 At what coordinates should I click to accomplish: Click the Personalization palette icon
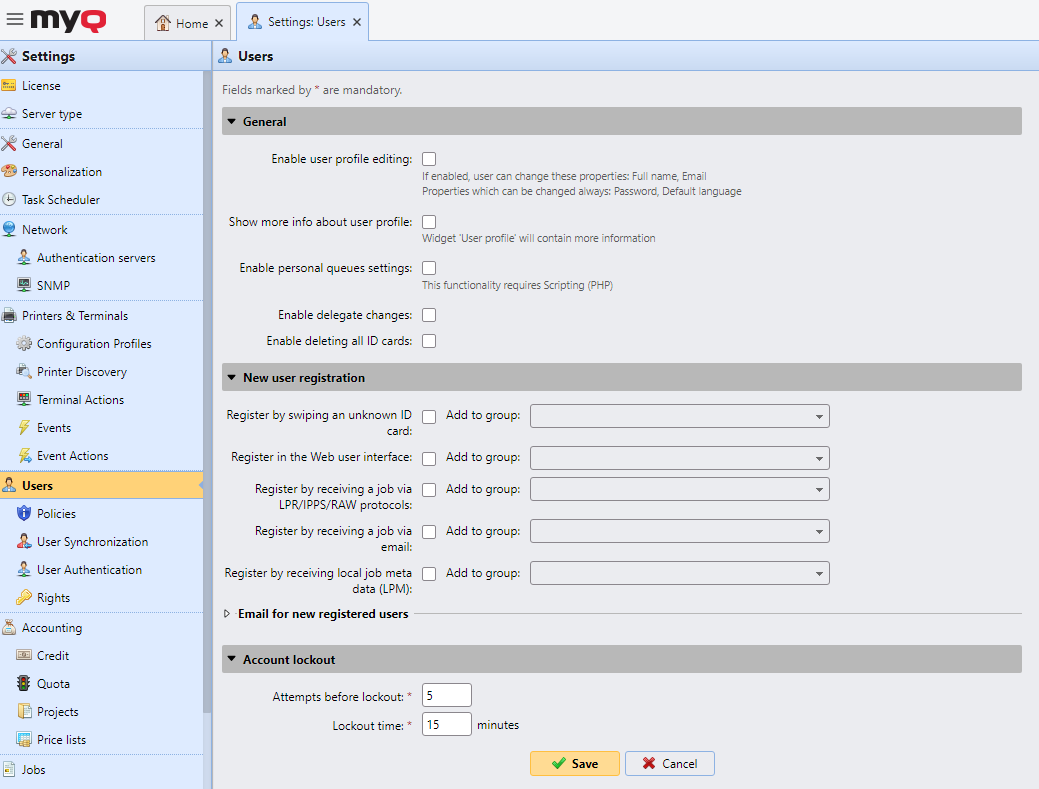pos(9,172)
